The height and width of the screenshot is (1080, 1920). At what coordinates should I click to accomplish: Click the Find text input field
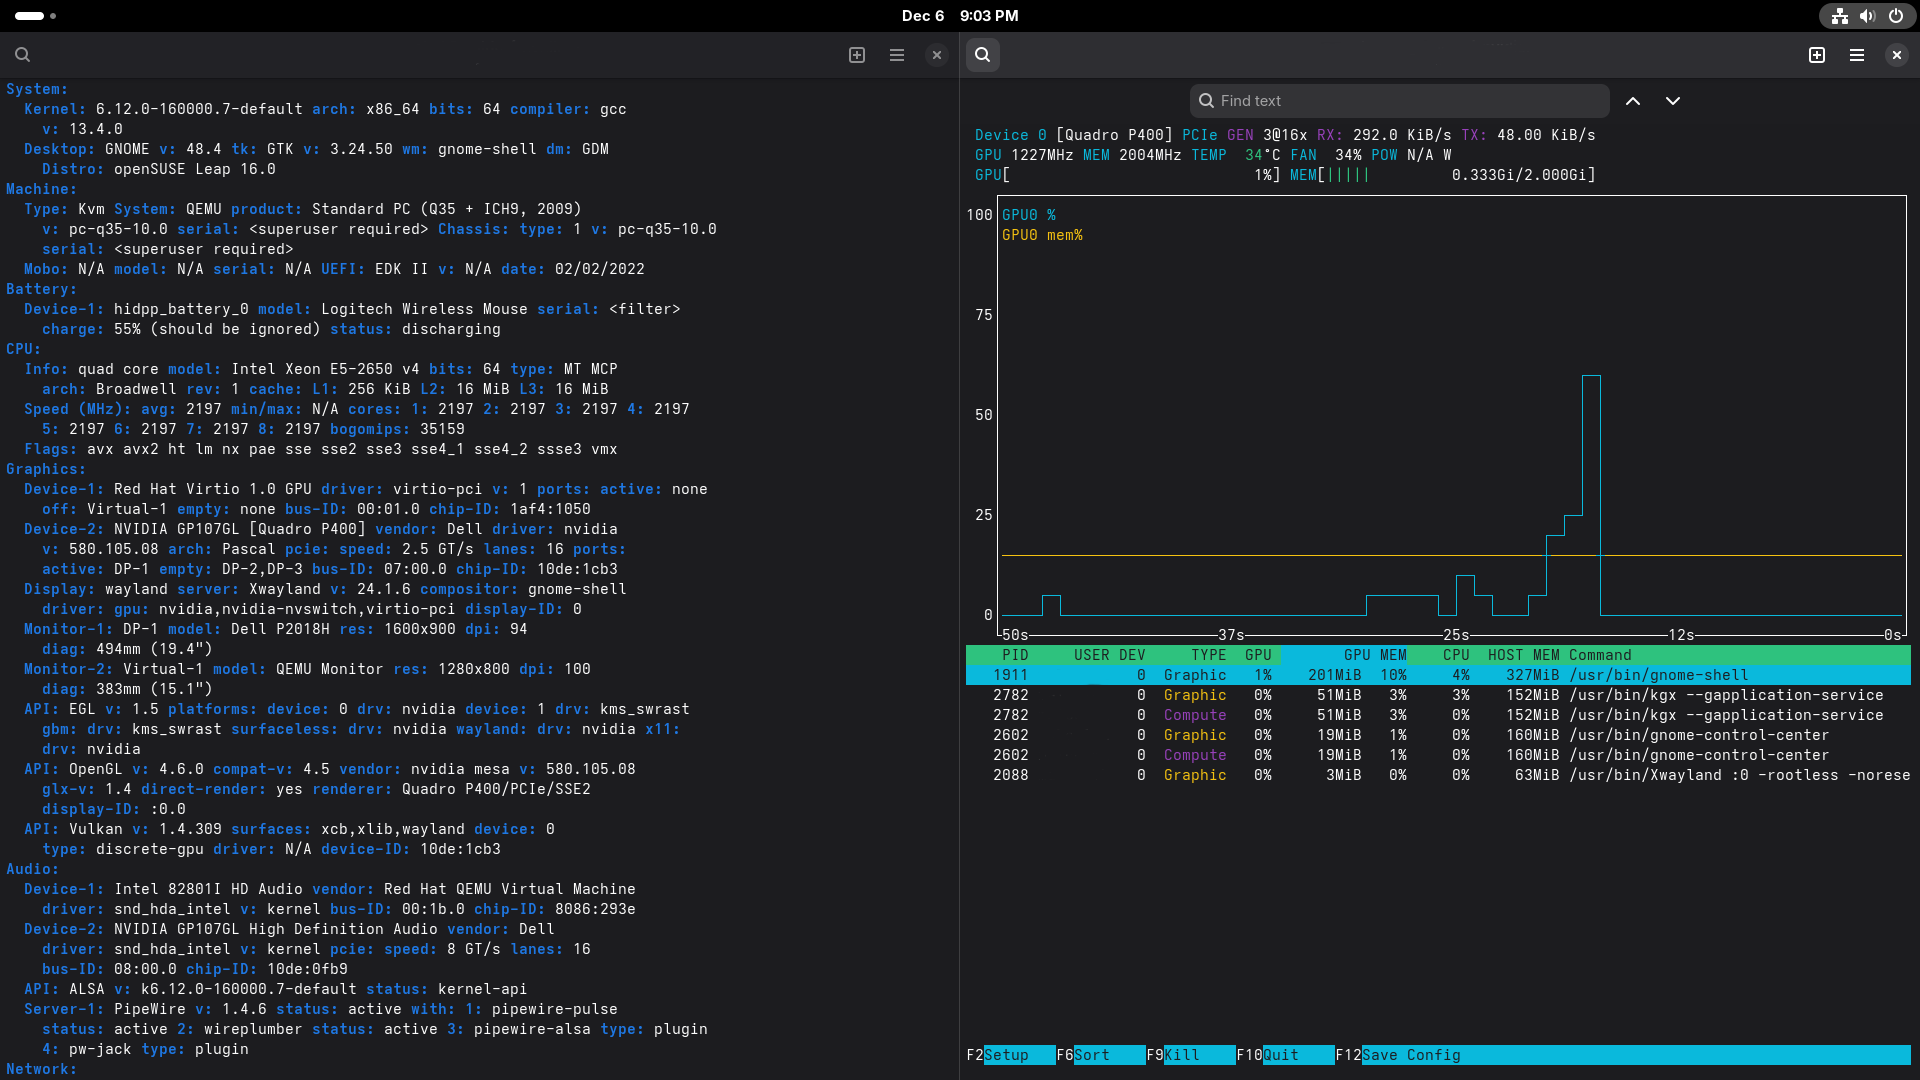click(1400, 101)
